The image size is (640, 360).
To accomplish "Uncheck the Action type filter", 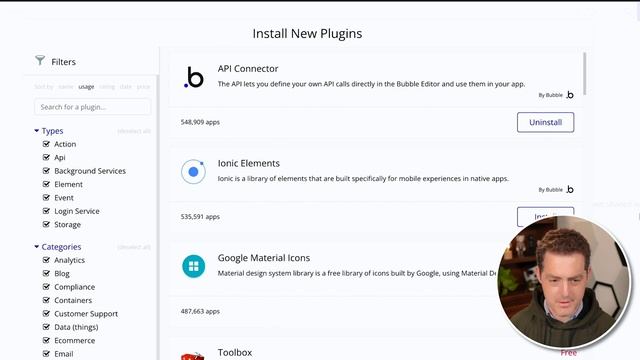I will coord(46,144).
